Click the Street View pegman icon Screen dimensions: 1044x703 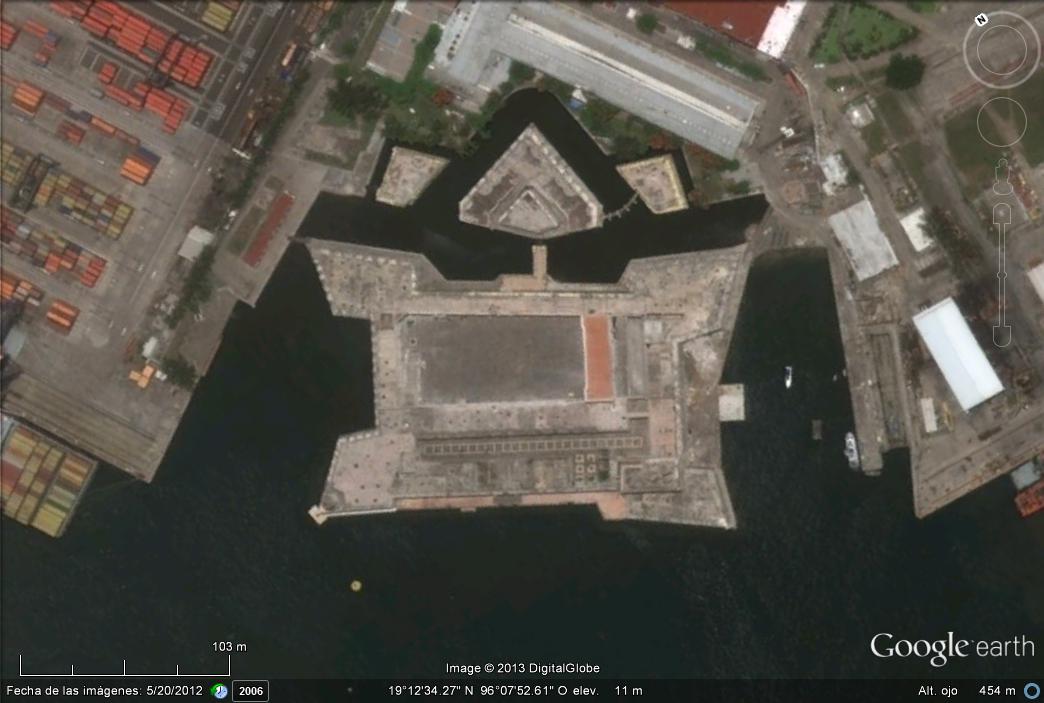tap(1002, 176)
